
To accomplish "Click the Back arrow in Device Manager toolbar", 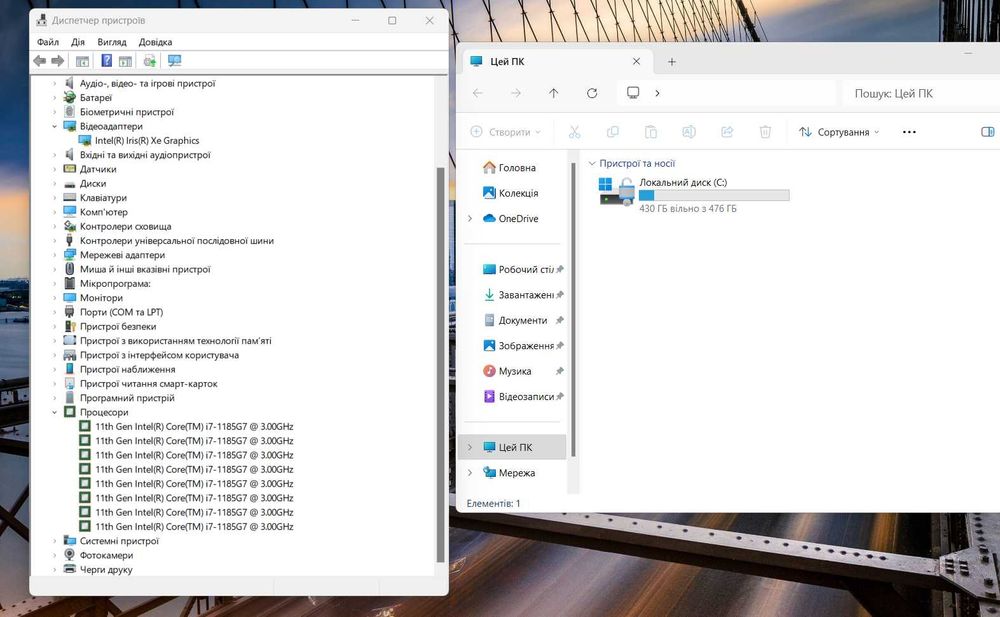I will pos(40,61).
